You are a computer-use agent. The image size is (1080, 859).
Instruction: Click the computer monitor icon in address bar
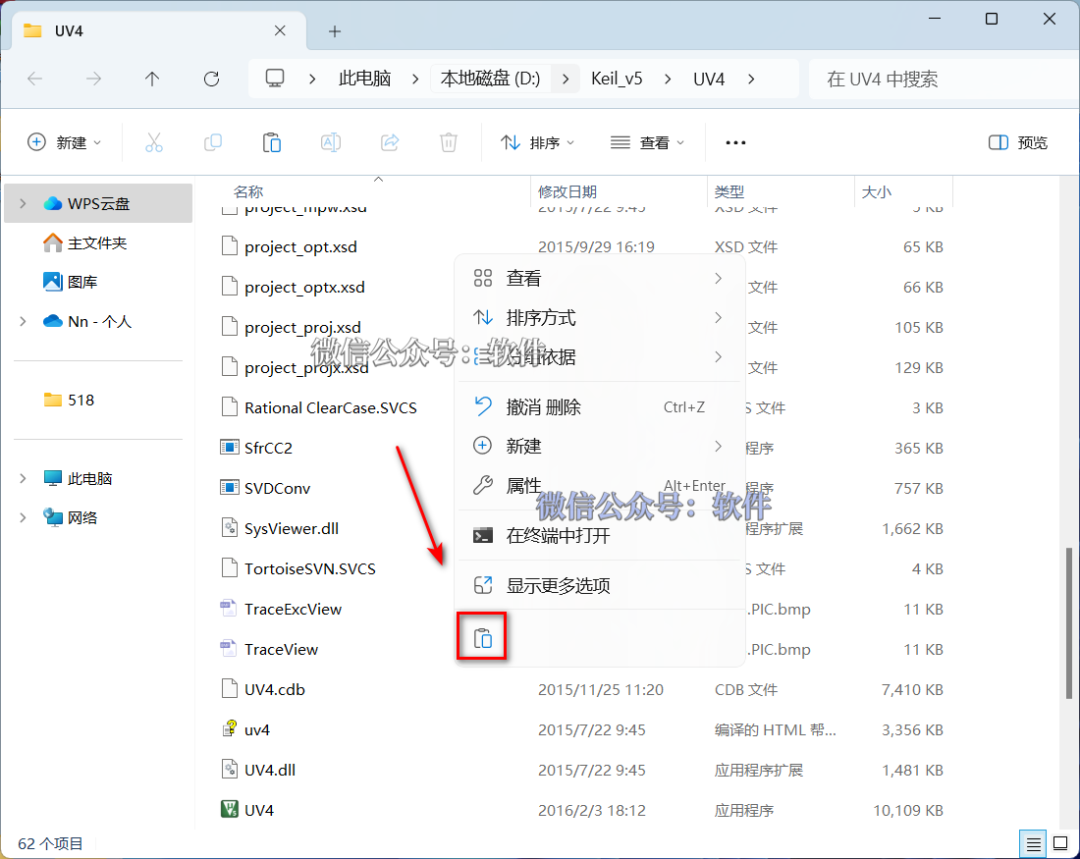(275, 79)
